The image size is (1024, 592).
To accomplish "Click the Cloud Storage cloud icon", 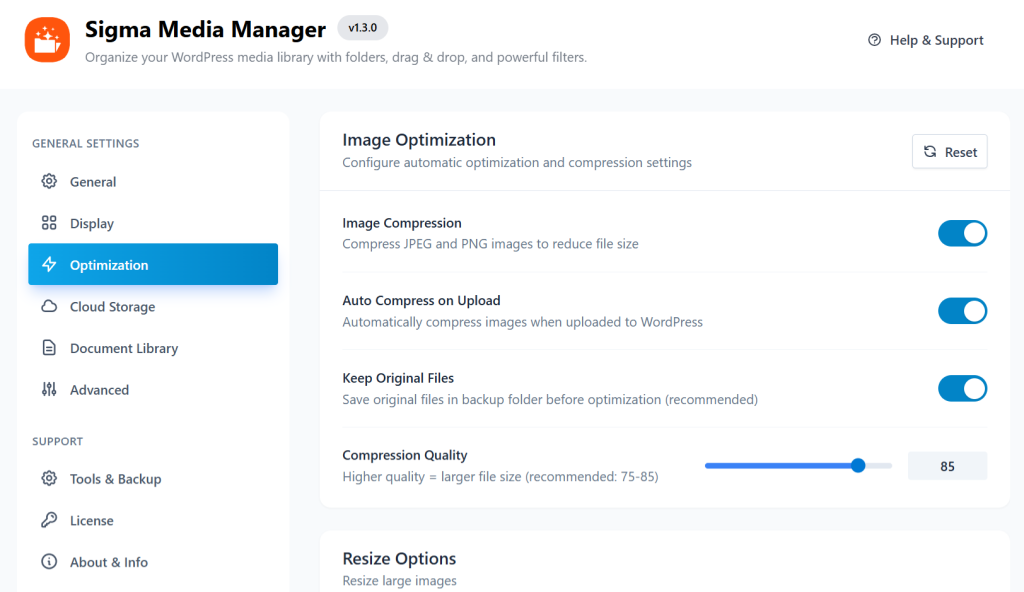I will (x=49, y=306).
